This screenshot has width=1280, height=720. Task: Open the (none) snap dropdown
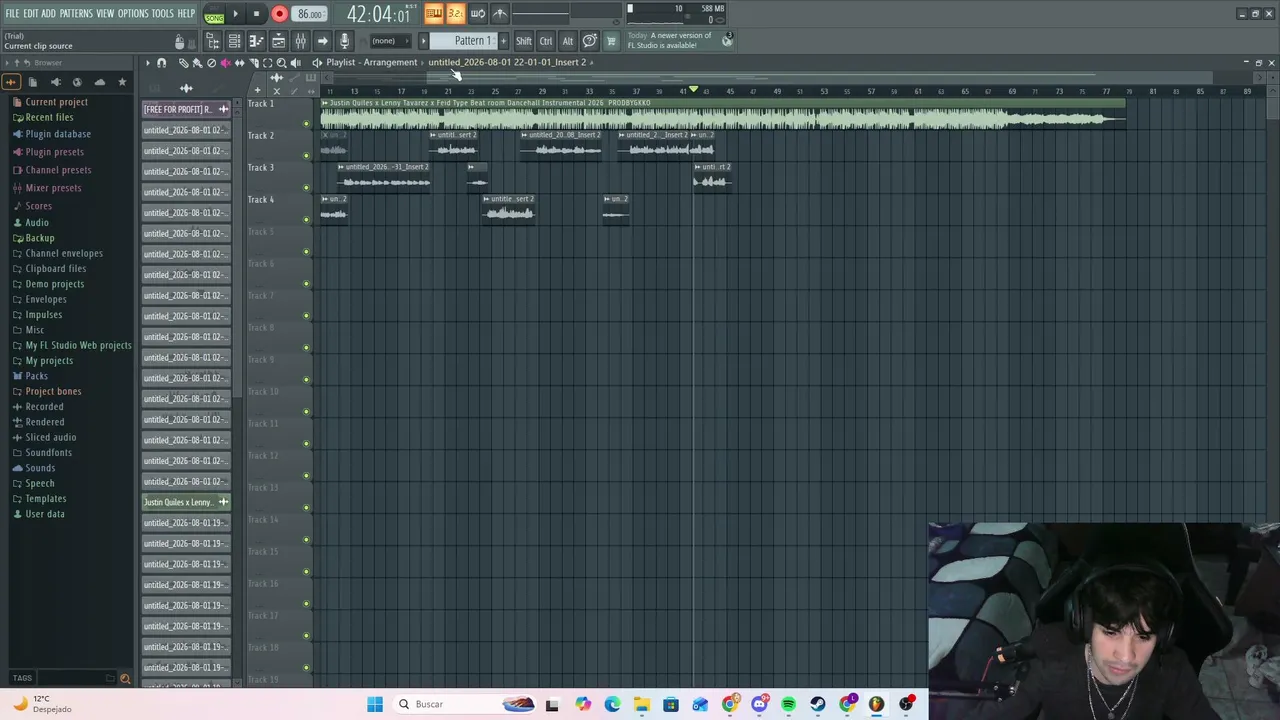tap(390, 41)
